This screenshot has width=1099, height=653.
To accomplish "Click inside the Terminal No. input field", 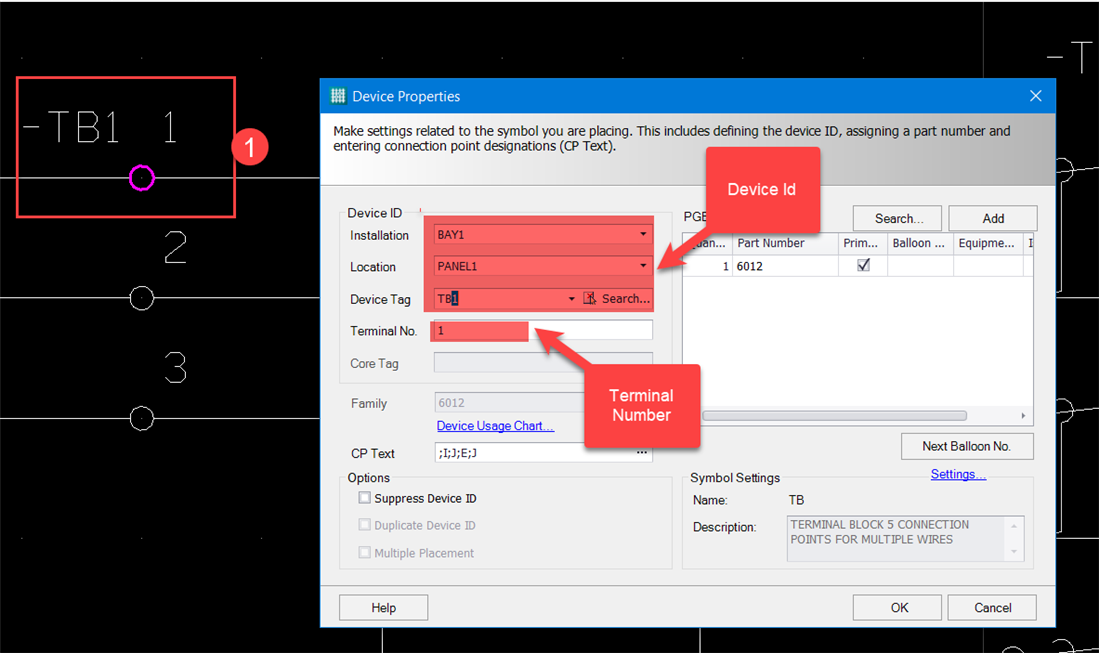I will (480, 330).
